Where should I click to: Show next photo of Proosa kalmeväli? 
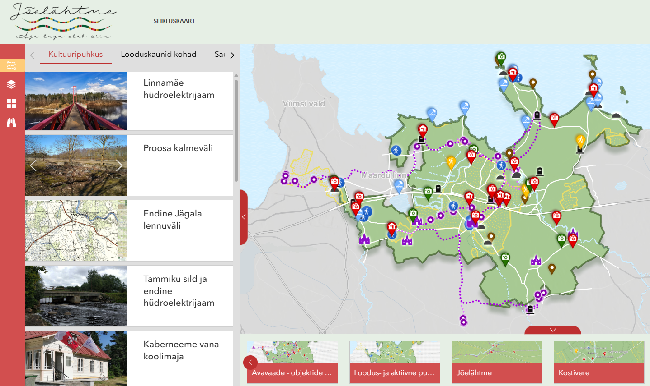[119, 165]
